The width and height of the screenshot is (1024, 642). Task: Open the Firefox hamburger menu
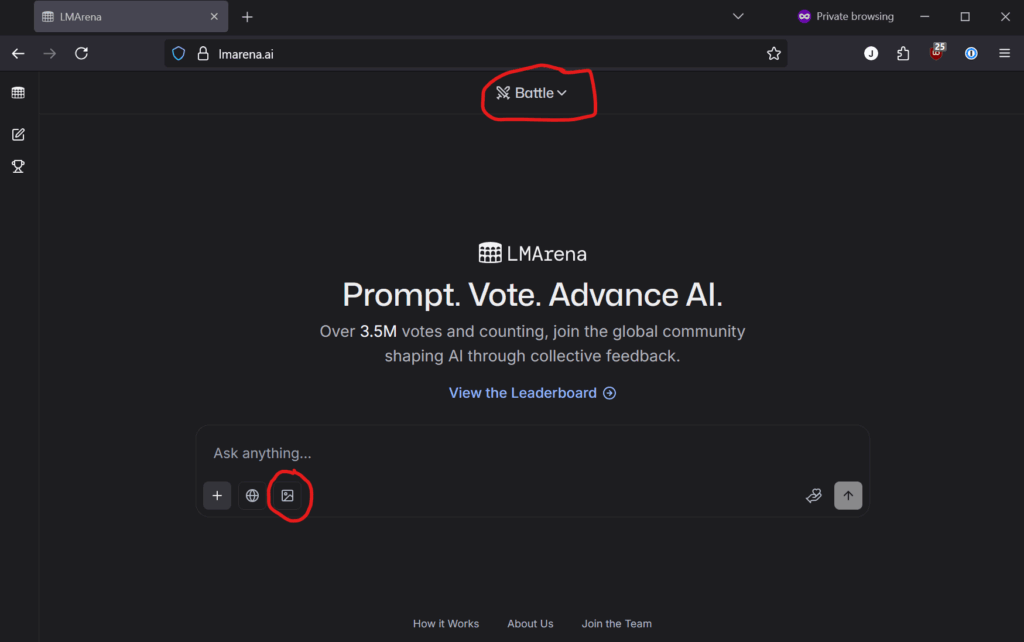coord(1004,53)
